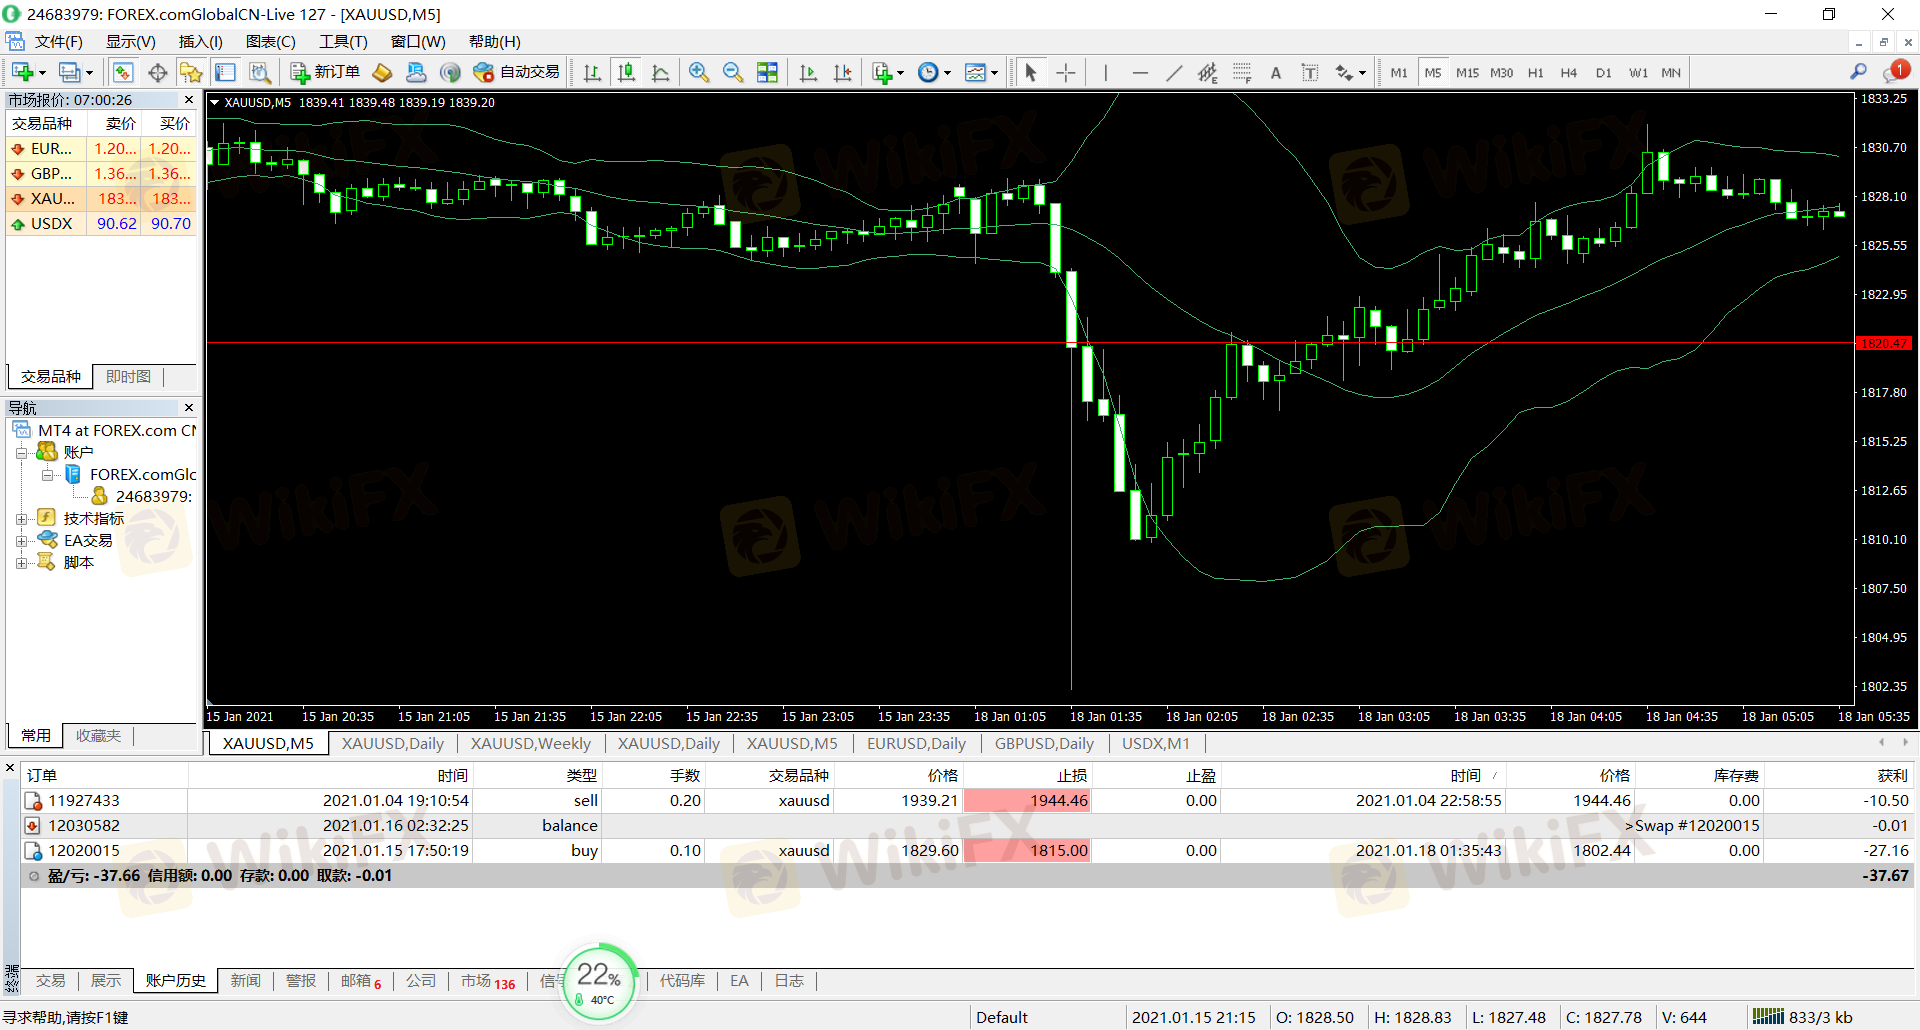The height and width of the screenshot is (1030, 1920).
Task: Switch to 交易 terminal tab
Action: pyautogui.click(x=50, y=980)
